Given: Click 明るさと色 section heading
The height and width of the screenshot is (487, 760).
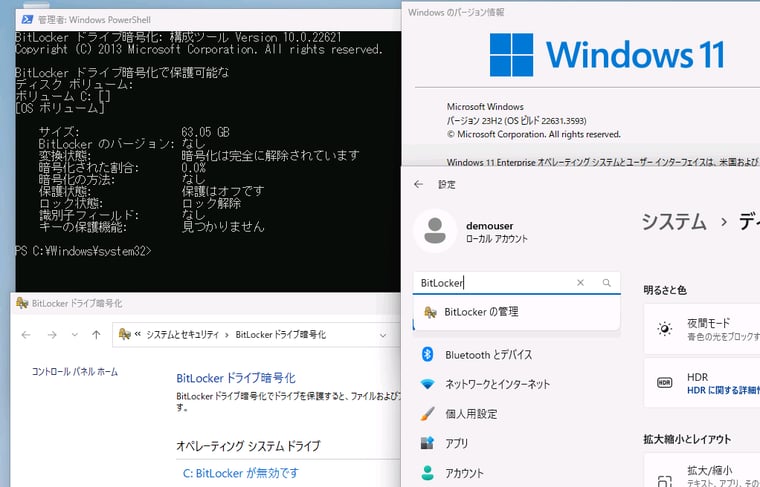Looking at the screenshot, I should coord(665,290).
